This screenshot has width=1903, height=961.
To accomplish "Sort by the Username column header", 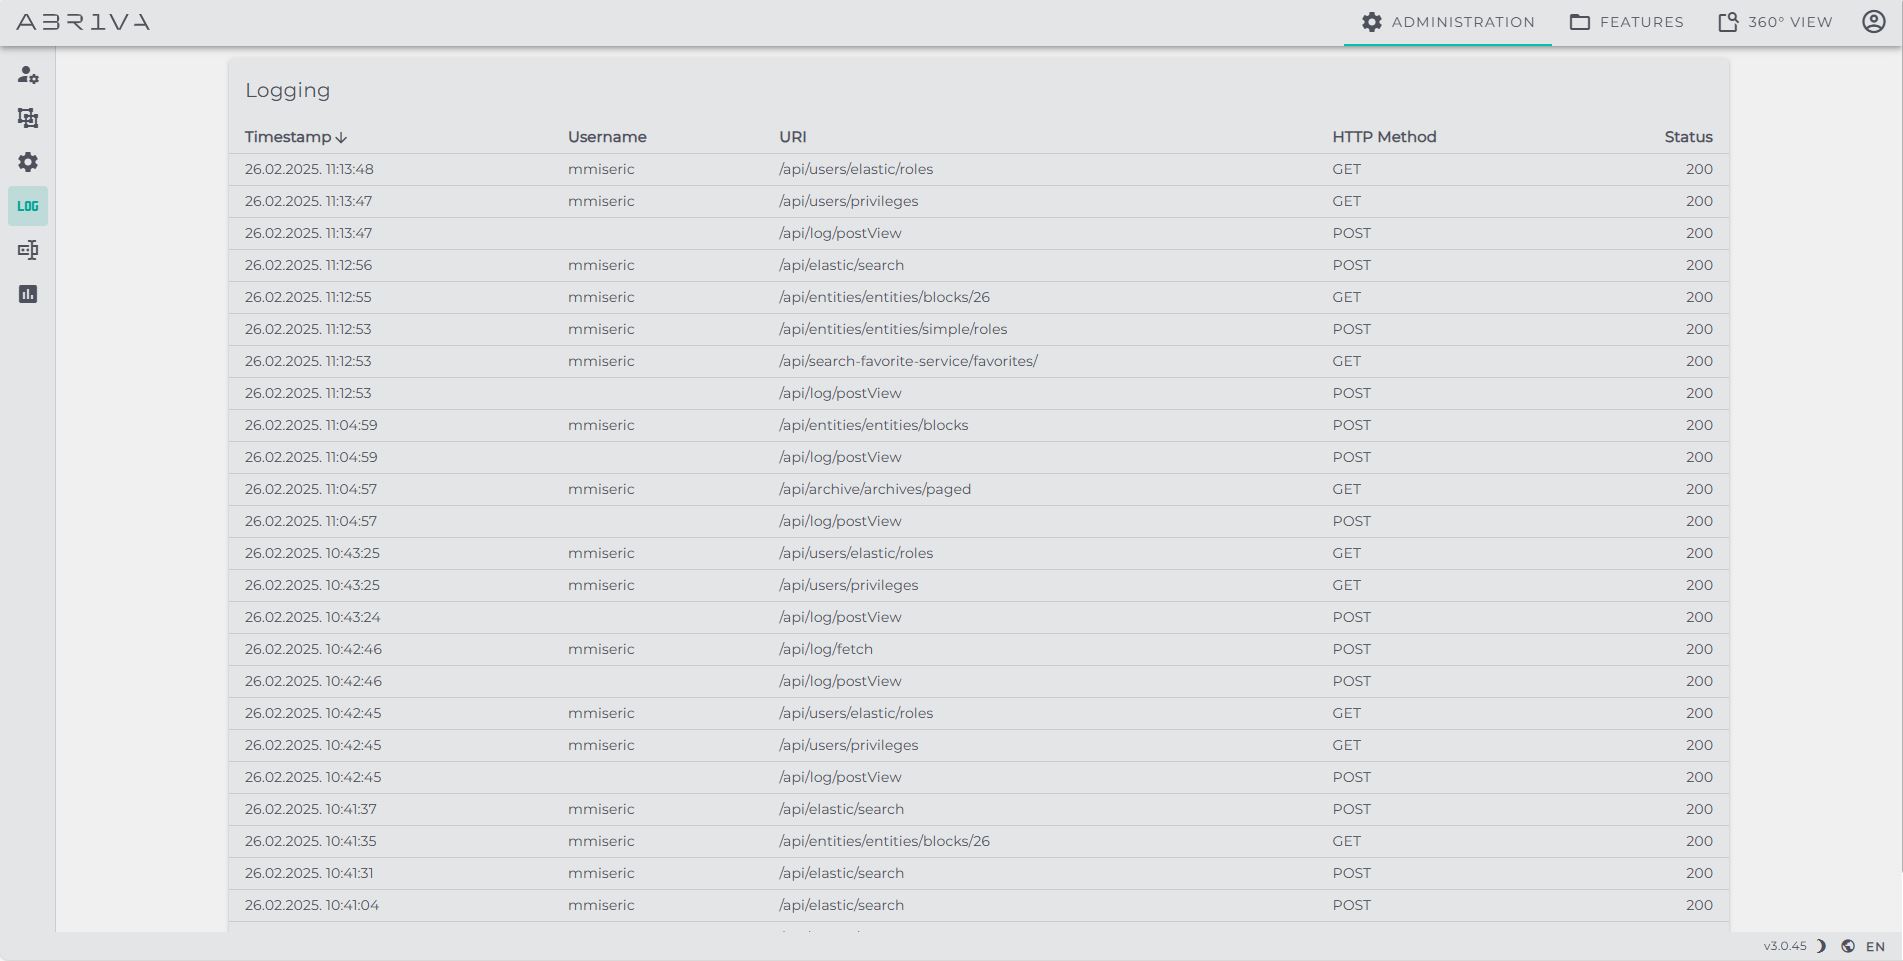I will [x=607, y=137].
